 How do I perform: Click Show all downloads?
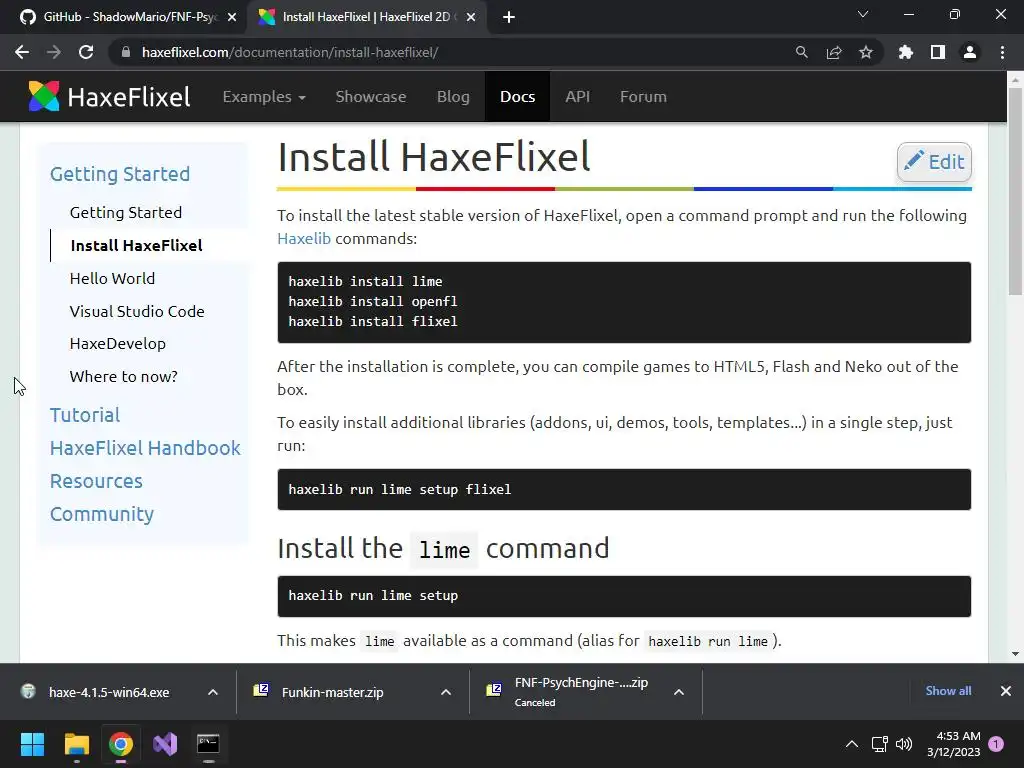948,691
